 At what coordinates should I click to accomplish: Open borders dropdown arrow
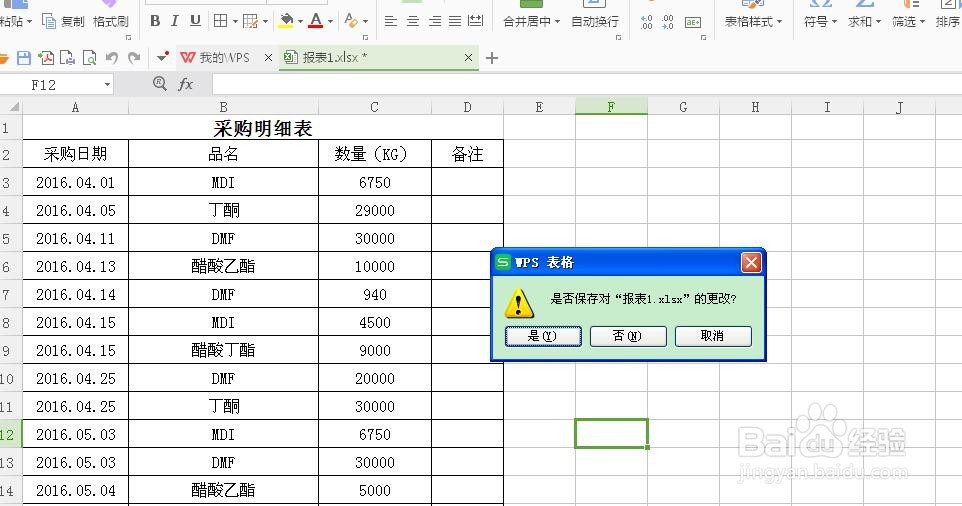[235, 22]
